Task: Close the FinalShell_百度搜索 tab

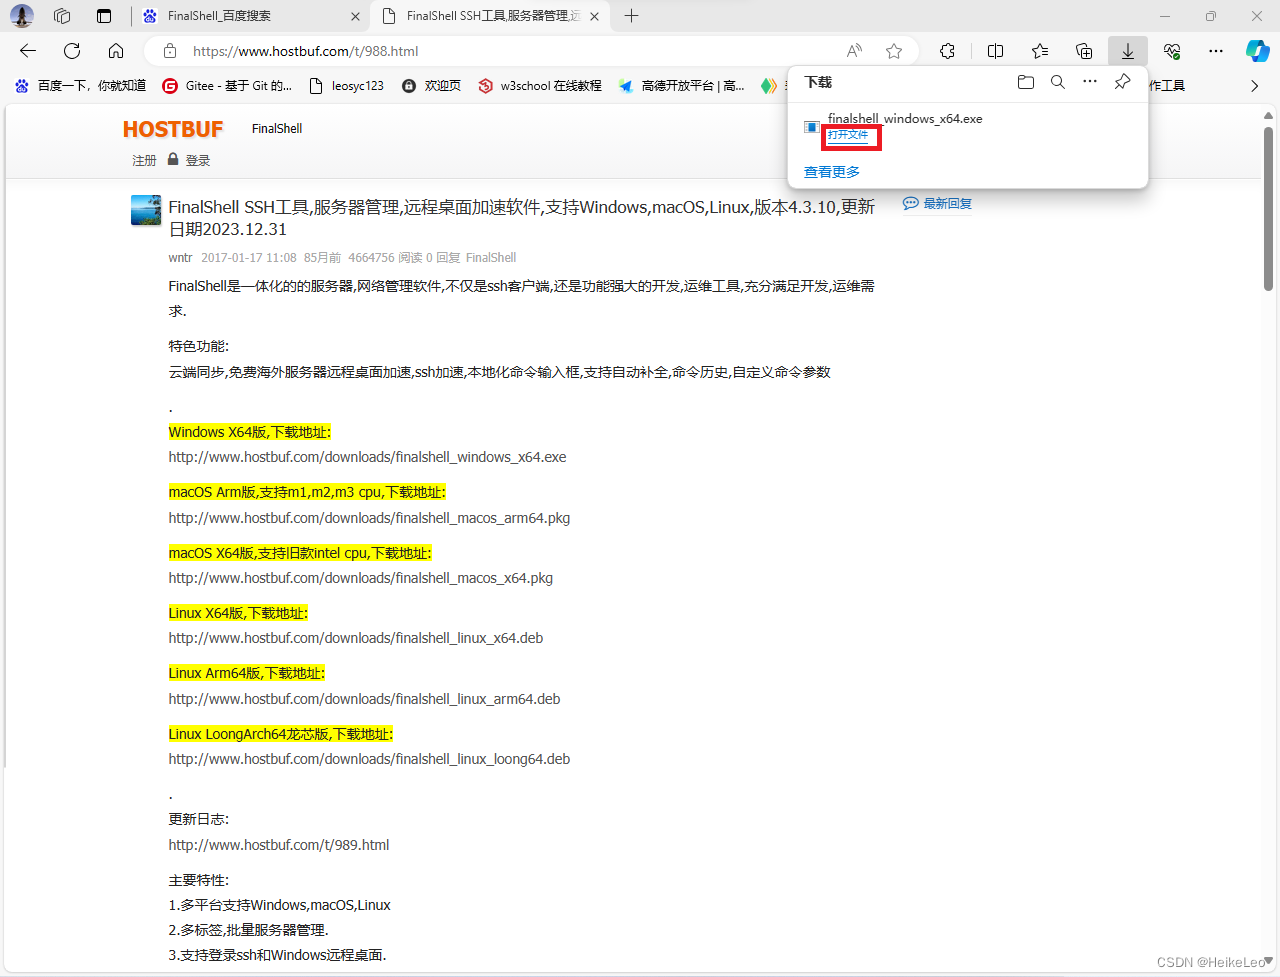Action: tap(355, 16)
